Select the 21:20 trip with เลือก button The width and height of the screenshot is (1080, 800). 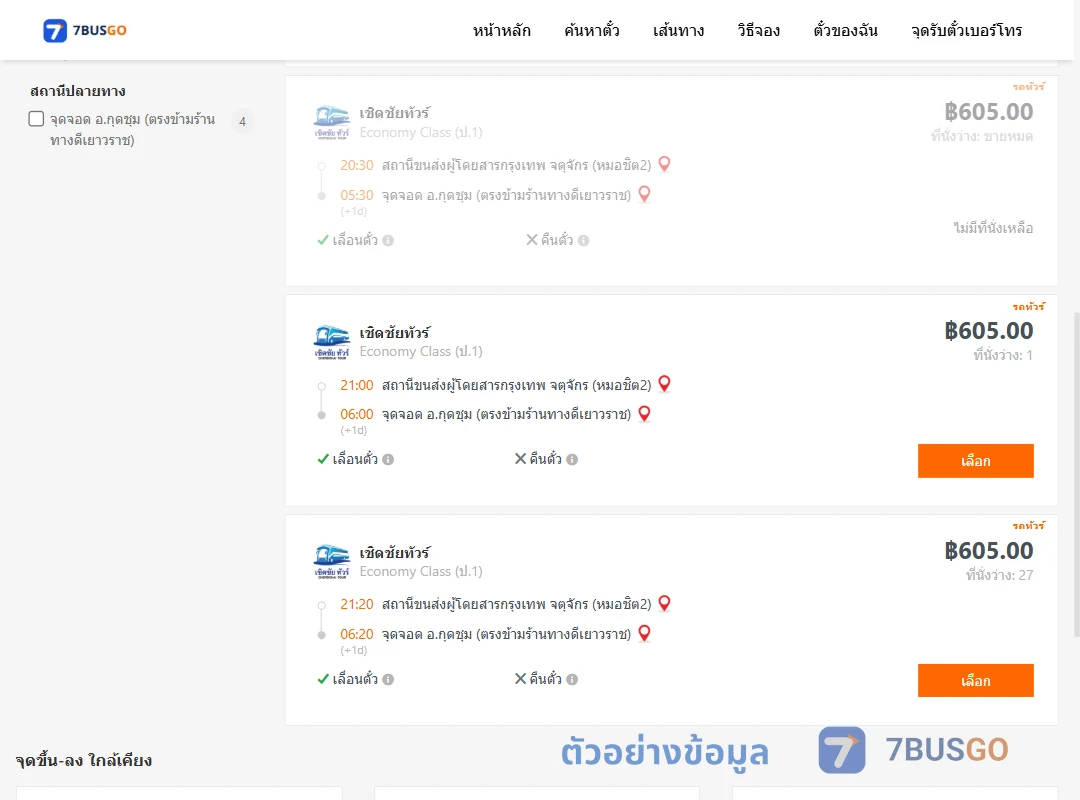pos(975,681)
